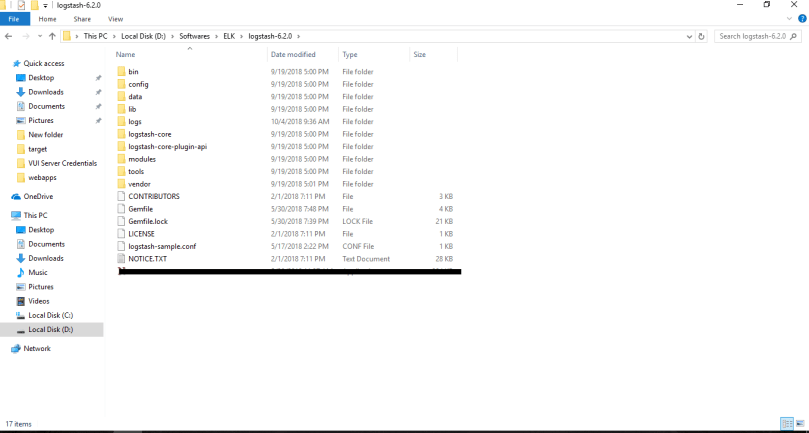Select the Gemfile.lock file icon
The height and width of the screenshot is (433, 809).
pyautogui.click(x=121, y=221)
